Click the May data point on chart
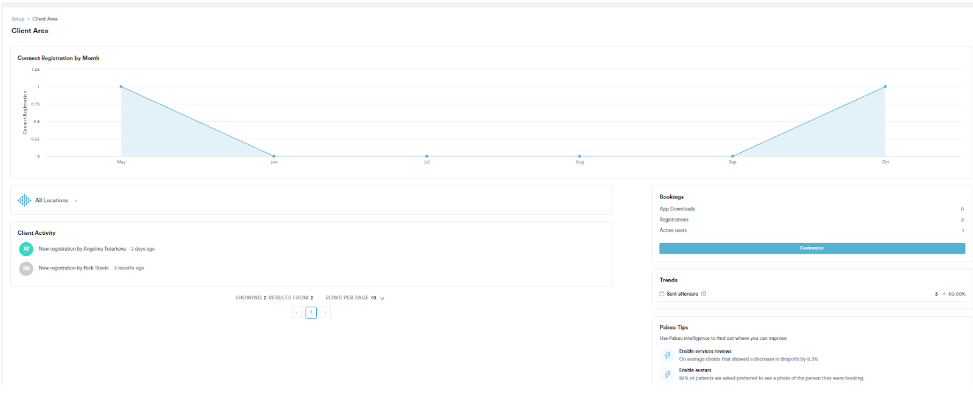 coord(121,86)
